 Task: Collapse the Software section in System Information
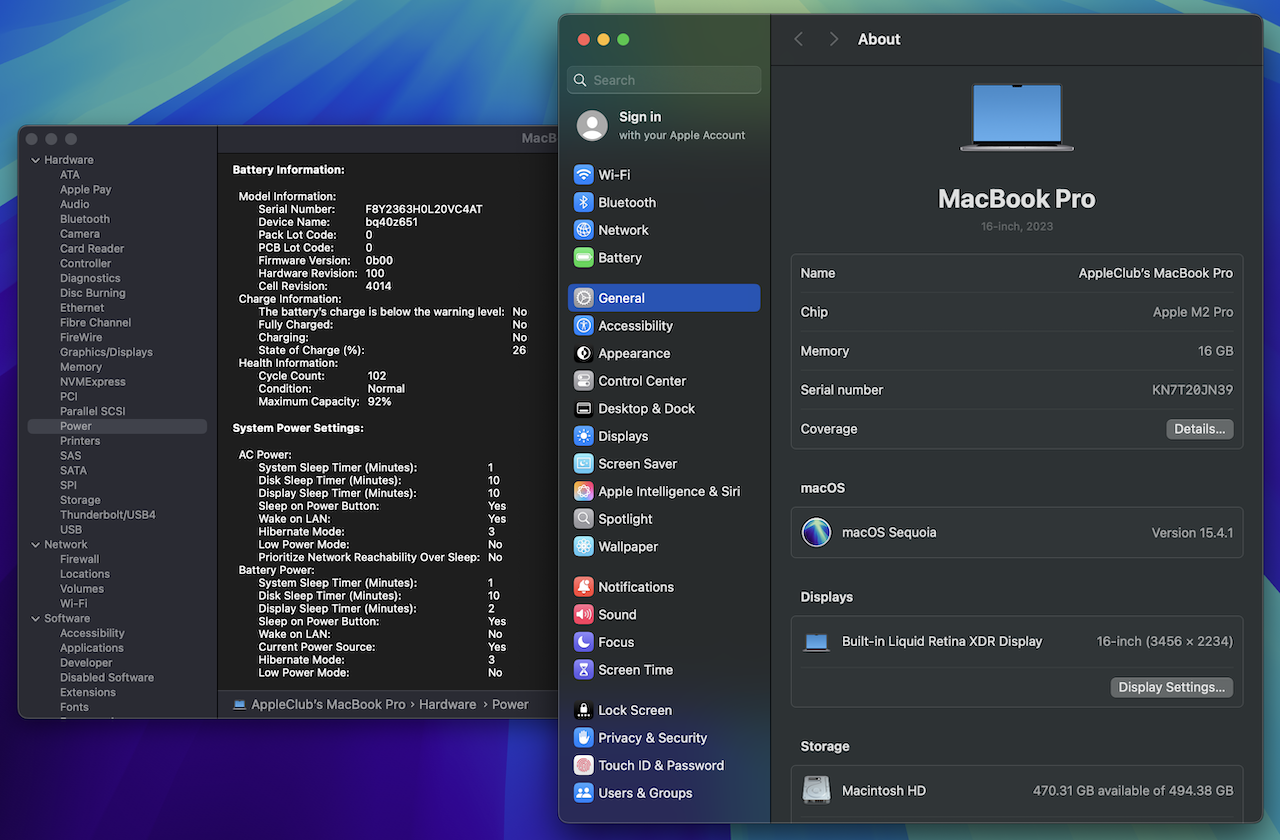(x=36, y=618)
